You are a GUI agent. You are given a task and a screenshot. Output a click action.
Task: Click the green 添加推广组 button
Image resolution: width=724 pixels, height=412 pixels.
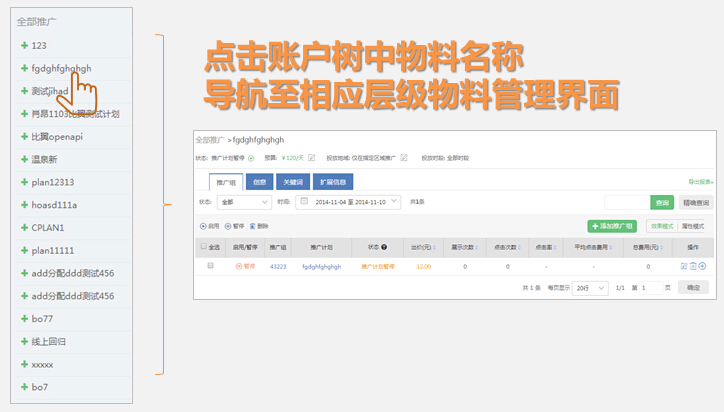[612, 226]
